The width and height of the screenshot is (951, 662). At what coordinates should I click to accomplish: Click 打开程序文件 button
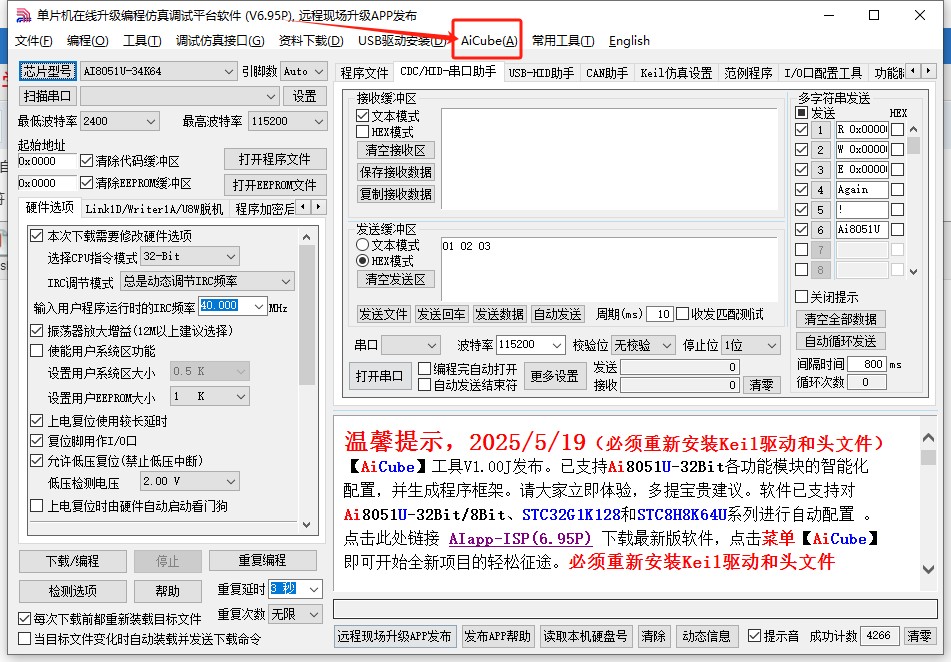[275, 159]
